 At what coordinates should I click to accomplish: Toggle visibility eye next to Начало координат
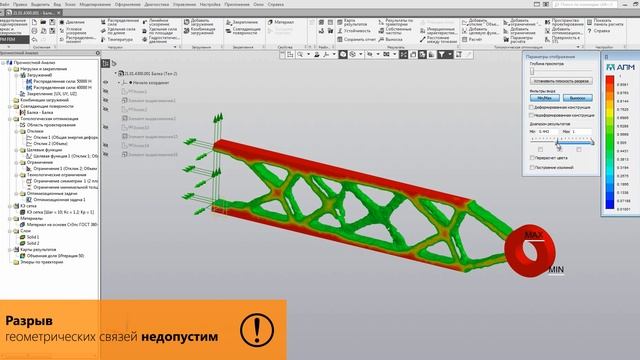(x=106, y=82)
